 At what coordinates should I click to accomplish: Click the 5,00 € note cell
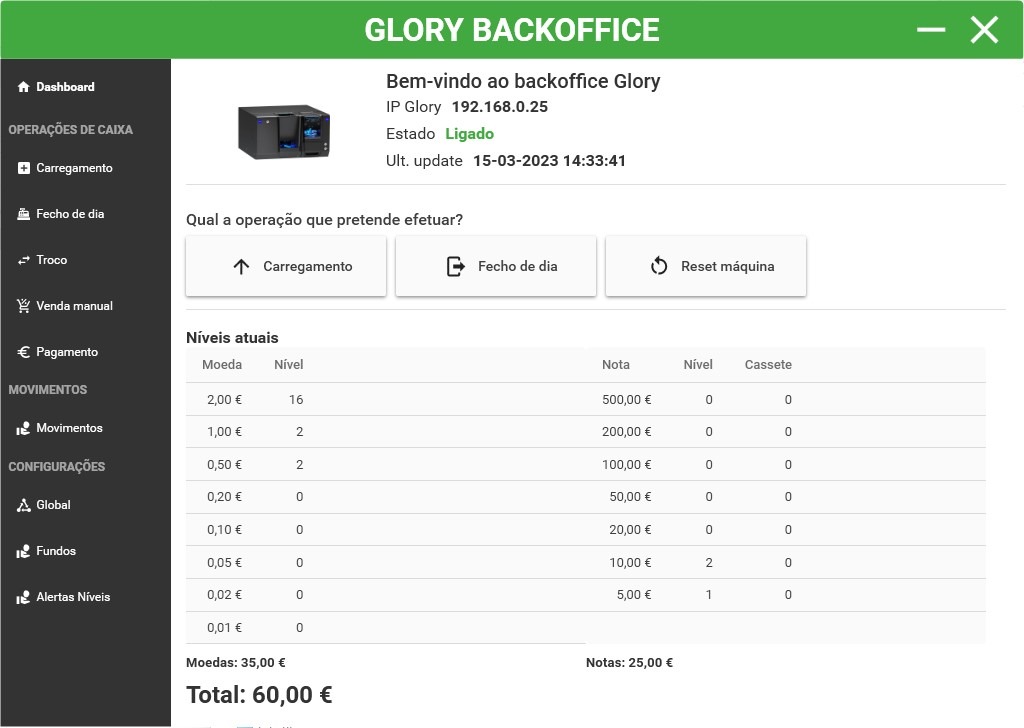coord(633,595)
